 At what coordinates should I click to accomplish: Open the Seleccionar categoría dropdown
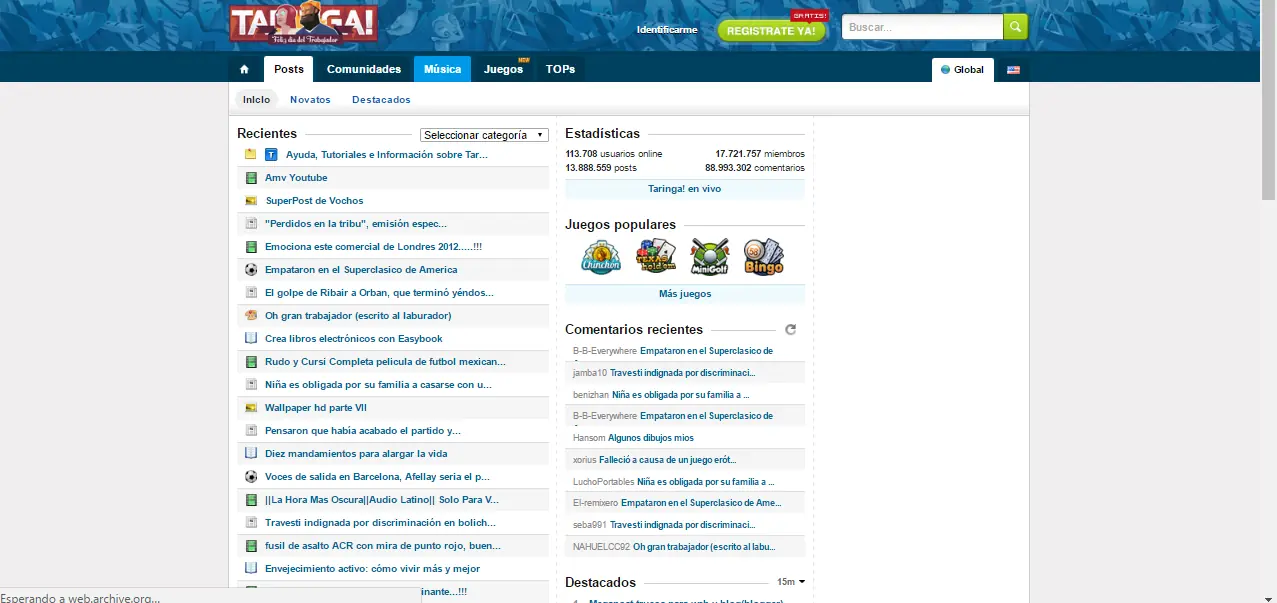(484, 135)
